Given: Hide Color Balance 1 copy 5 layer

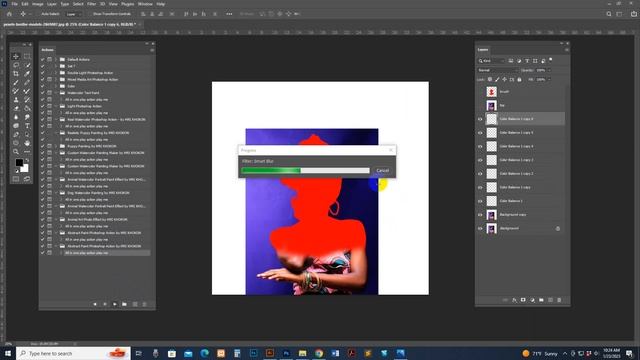Looking at the screenshot, I should [480, 133].
